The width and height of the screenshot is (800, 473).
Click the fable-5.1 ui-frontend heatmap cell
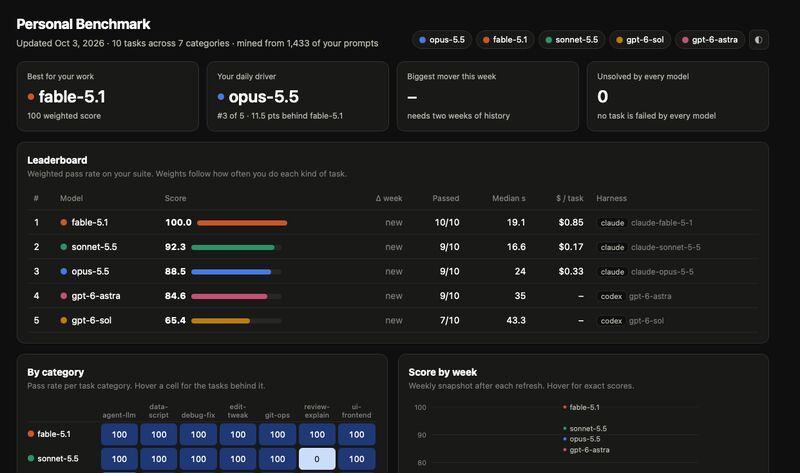pos(357,435)
